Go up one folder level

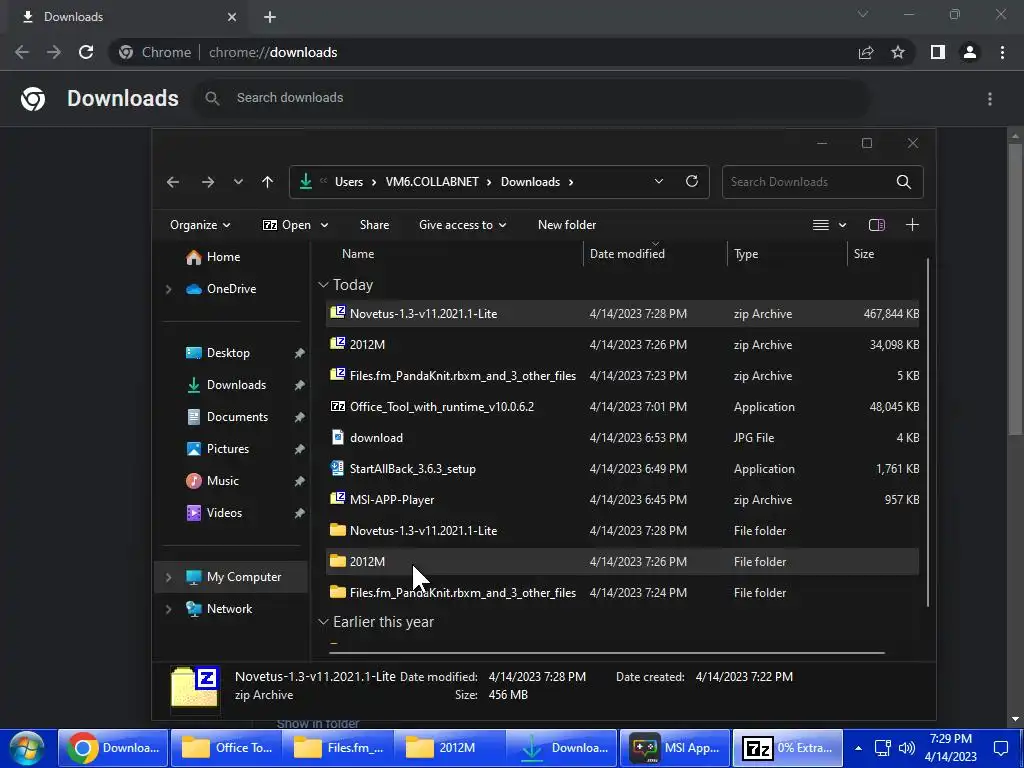click(267, 182)
